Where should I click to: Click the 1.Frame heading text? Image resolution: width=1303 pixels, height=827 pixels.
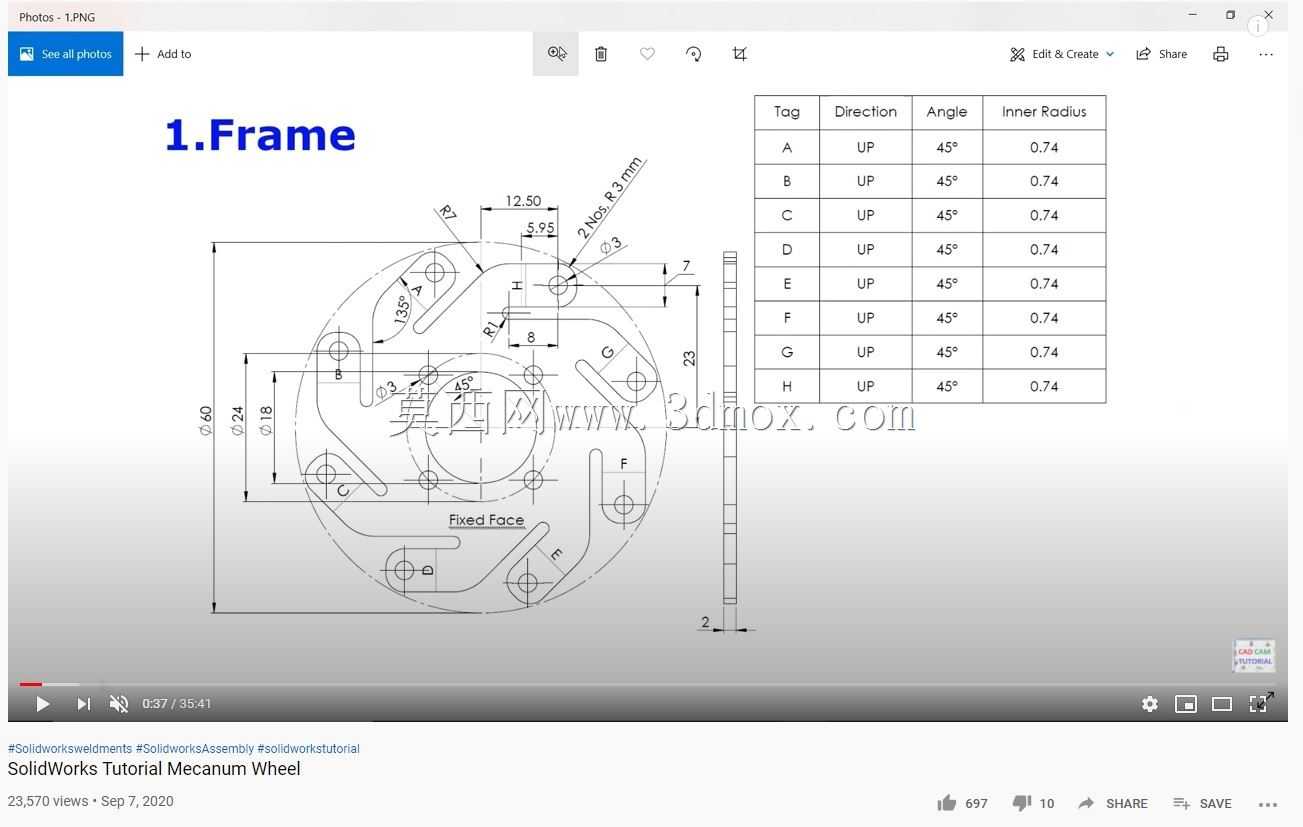[260, 135]
